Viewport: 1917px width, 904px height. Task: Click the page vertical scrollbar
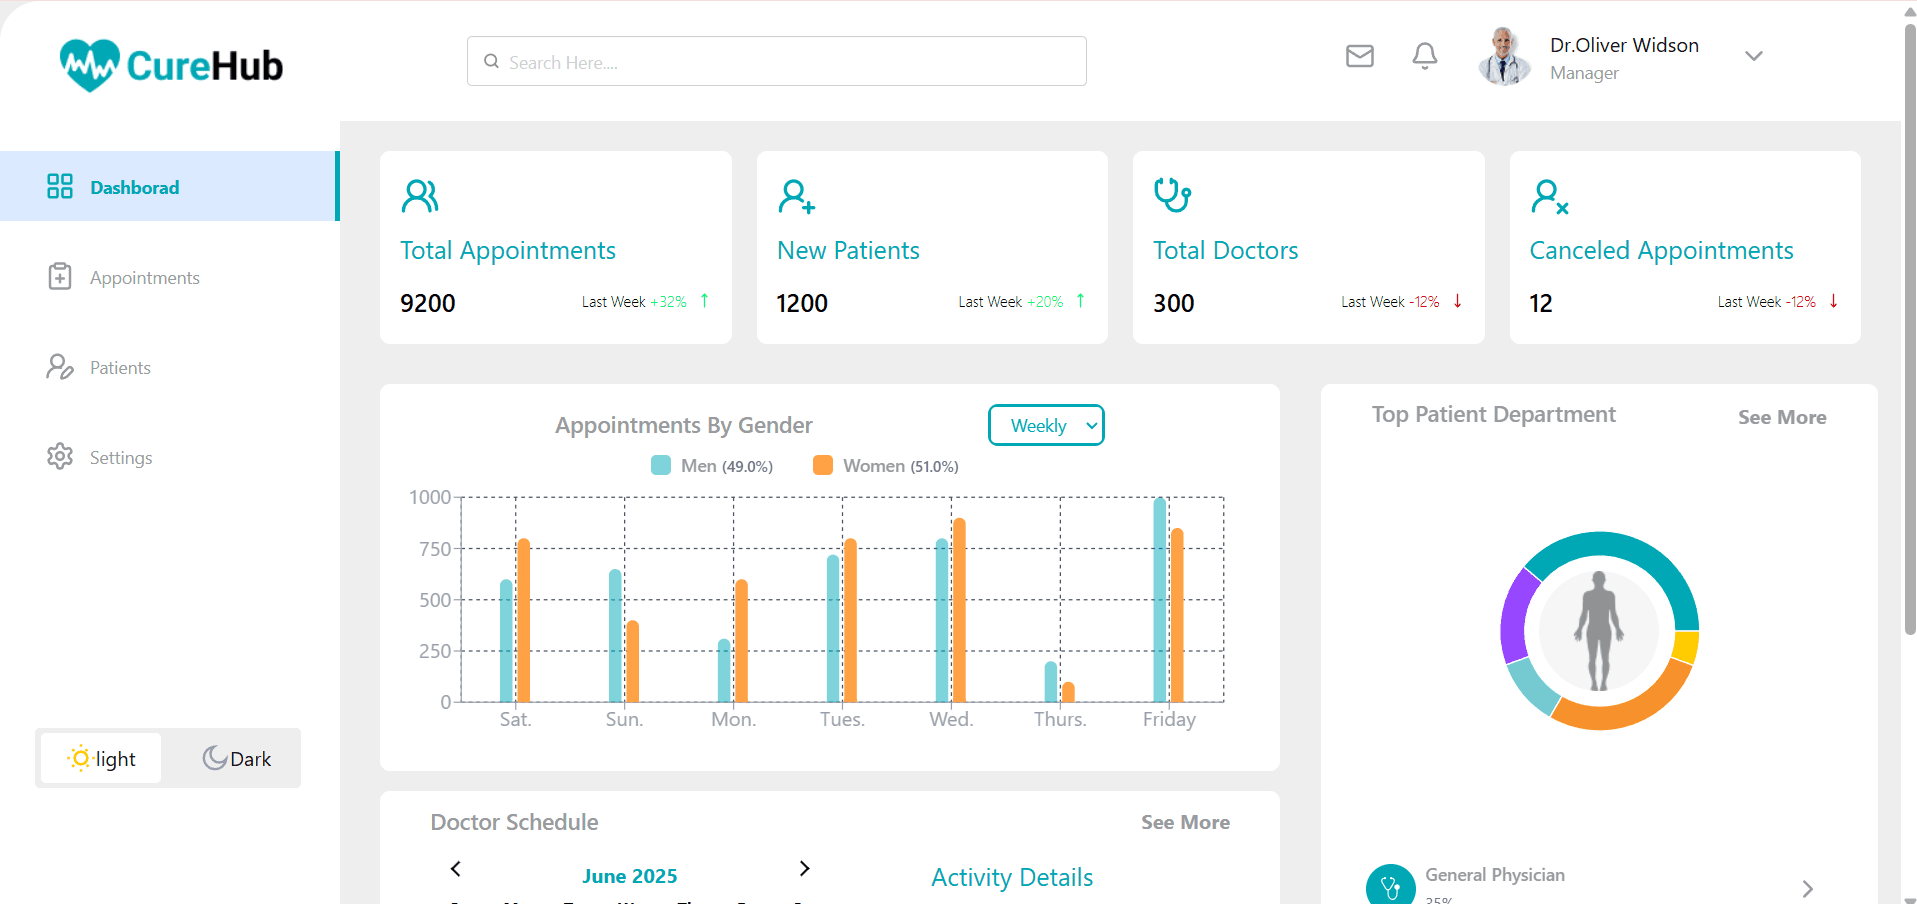[x=1909, y=330]
